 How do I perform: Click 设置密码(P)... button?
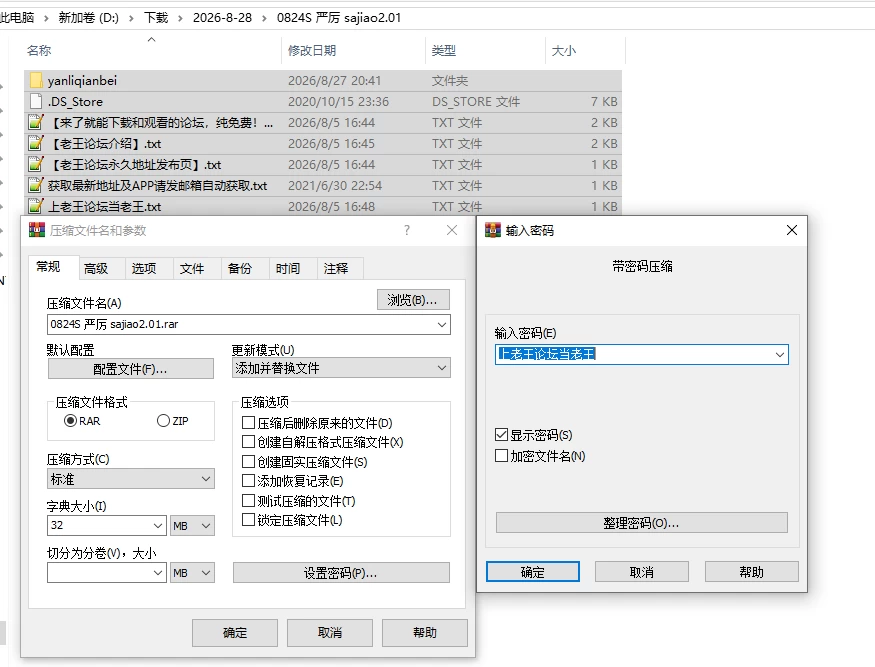341,573
